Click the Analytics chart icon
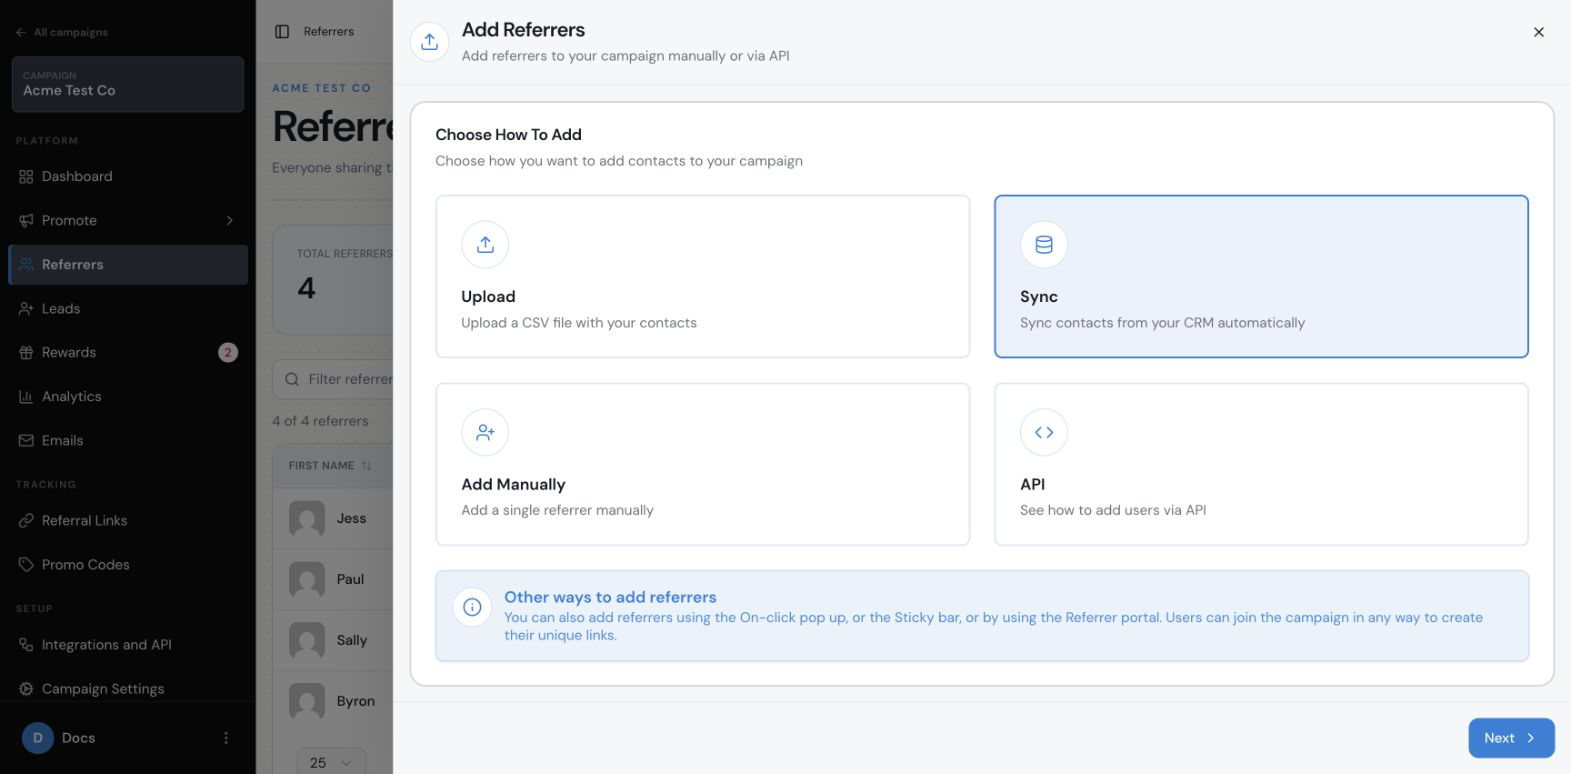 (26, 397)
